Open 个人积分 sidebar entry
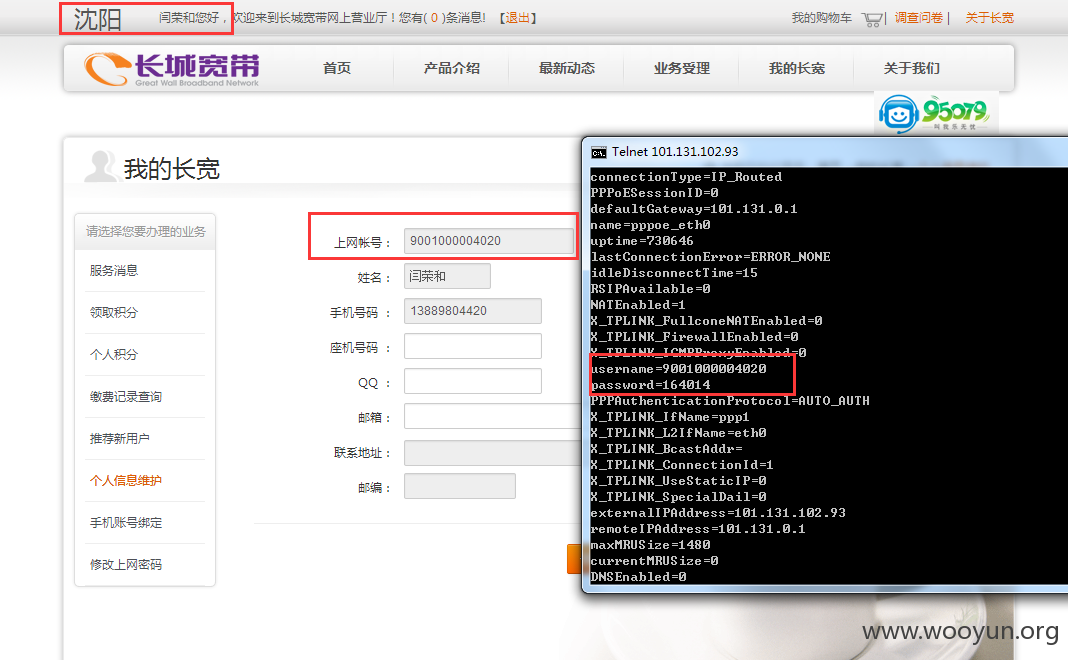This screenshot has height=660, width=1068. tap(114, 355)
